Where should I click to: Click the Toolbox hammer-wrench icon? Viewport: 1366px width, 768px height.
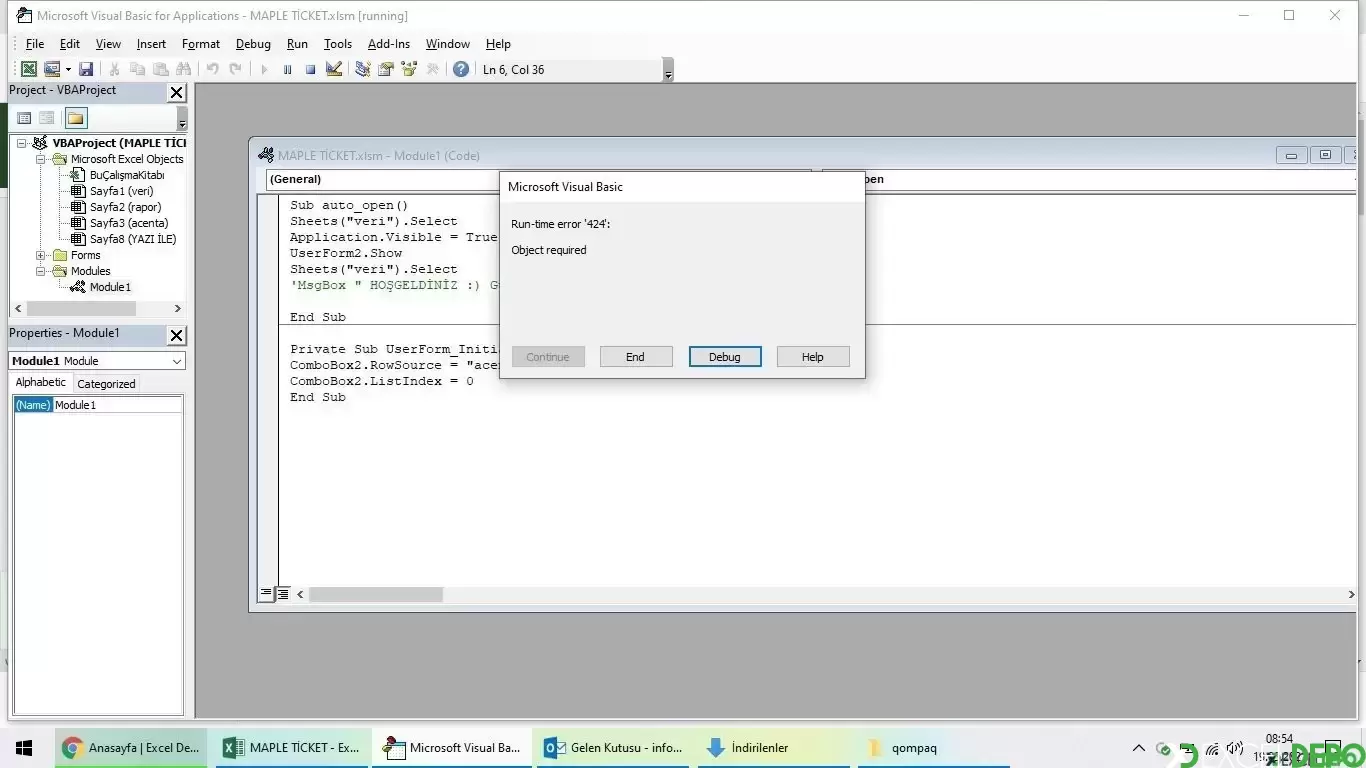pos(432,69)
